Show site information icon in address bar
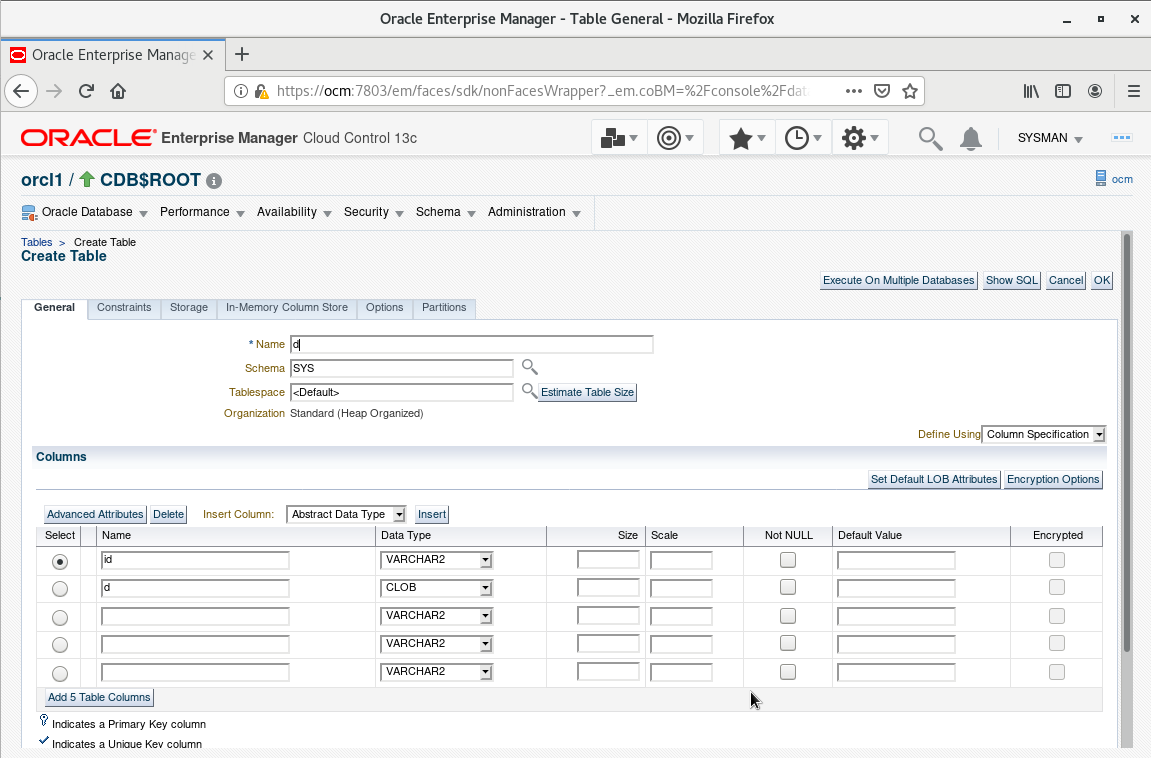This screenshot has height=758, width=1151. tap(240, 91)
